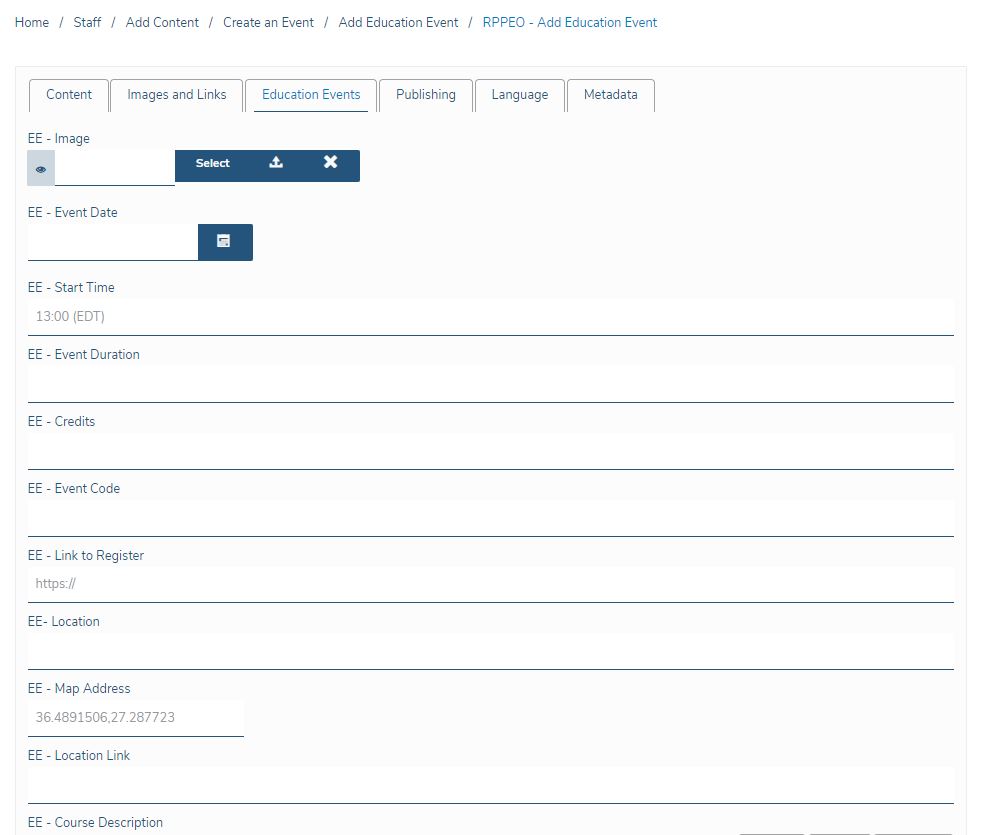This screenshot has height=835, width=985.
Task: Go to Home in the breadcrumb
Action: 32,23
